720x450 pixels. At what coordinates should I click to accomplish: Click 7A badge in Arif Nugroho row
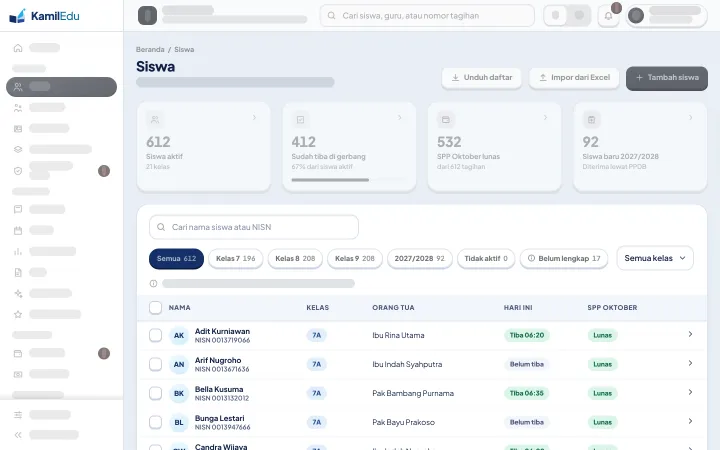tap(317, 365)
